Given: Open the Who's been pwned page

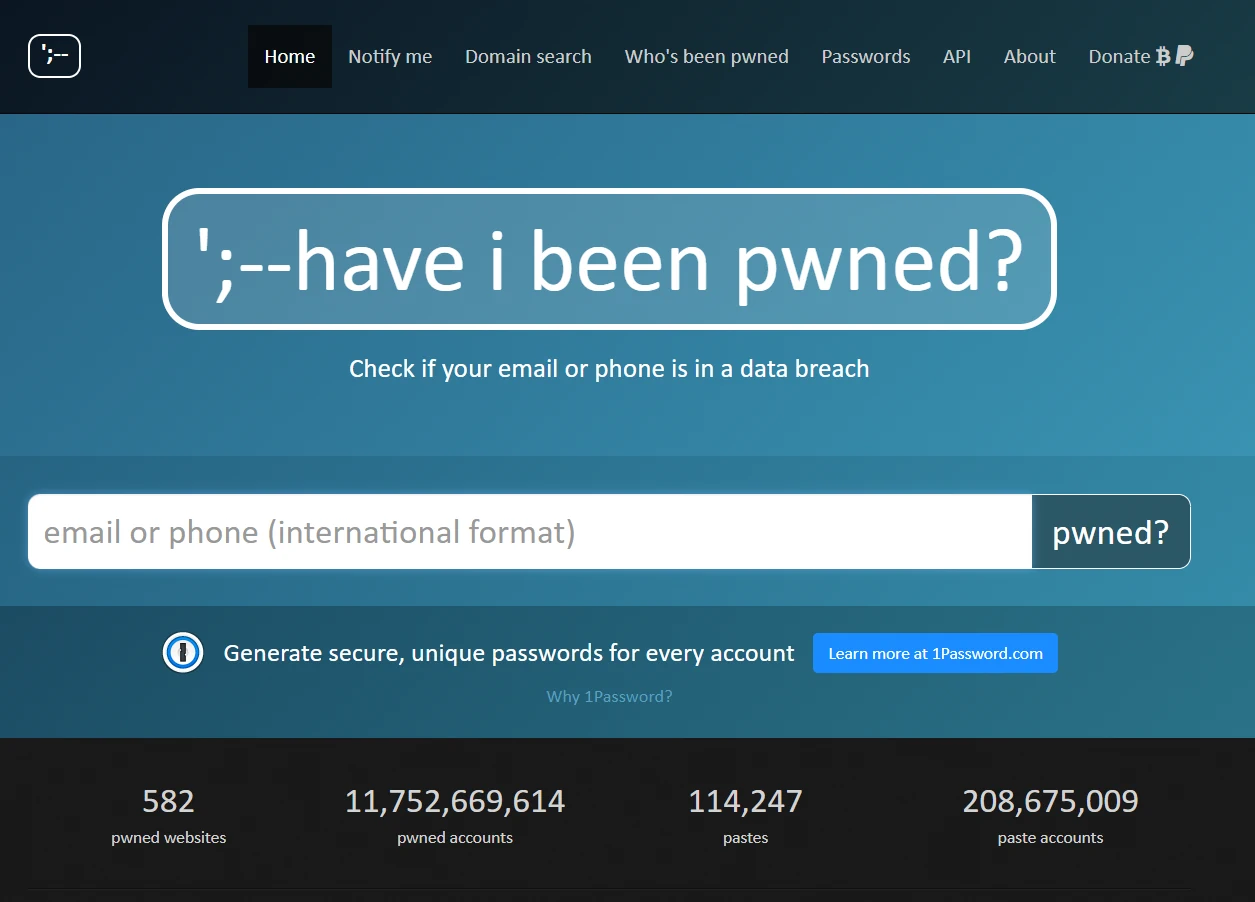Looking at the screenshot, I should [x=706, y=57].
